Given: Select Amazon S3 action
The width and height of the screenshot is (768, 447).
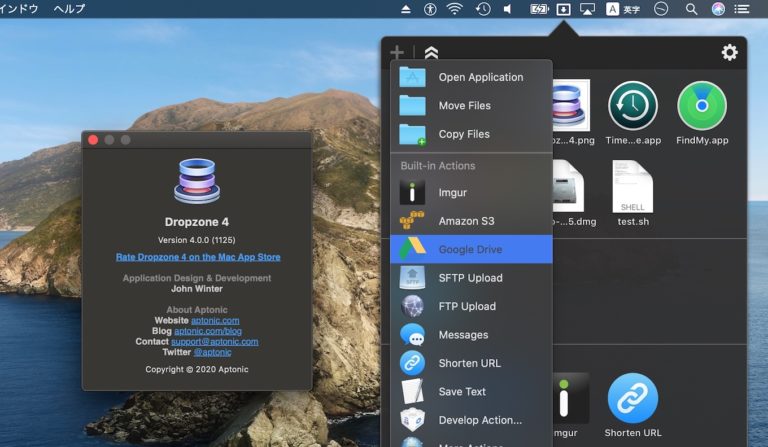Looking at the screenshot, I should [466, 221].
